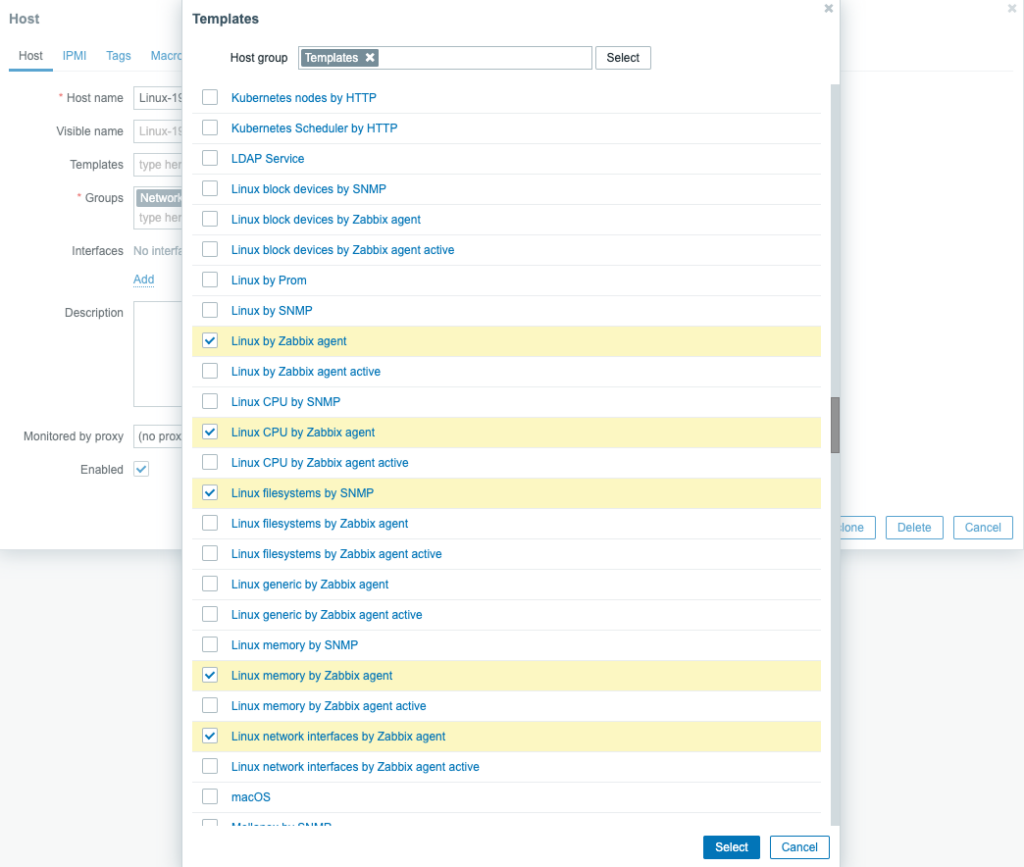Screen dimensions: 1024x867
Task: Uncheck Linux network interfaces by Zabbix agent
Action: (x=210, y=736)
